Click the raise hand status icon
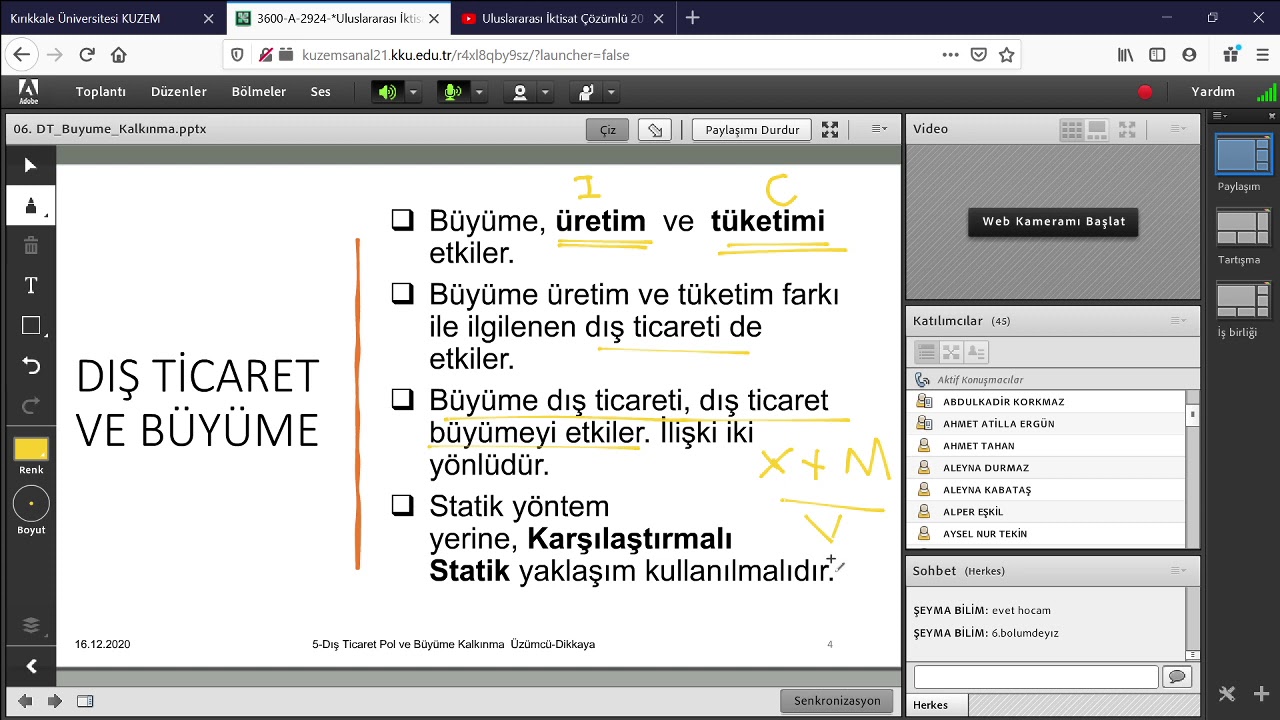1280x720 pixels. tap(586, 92)
